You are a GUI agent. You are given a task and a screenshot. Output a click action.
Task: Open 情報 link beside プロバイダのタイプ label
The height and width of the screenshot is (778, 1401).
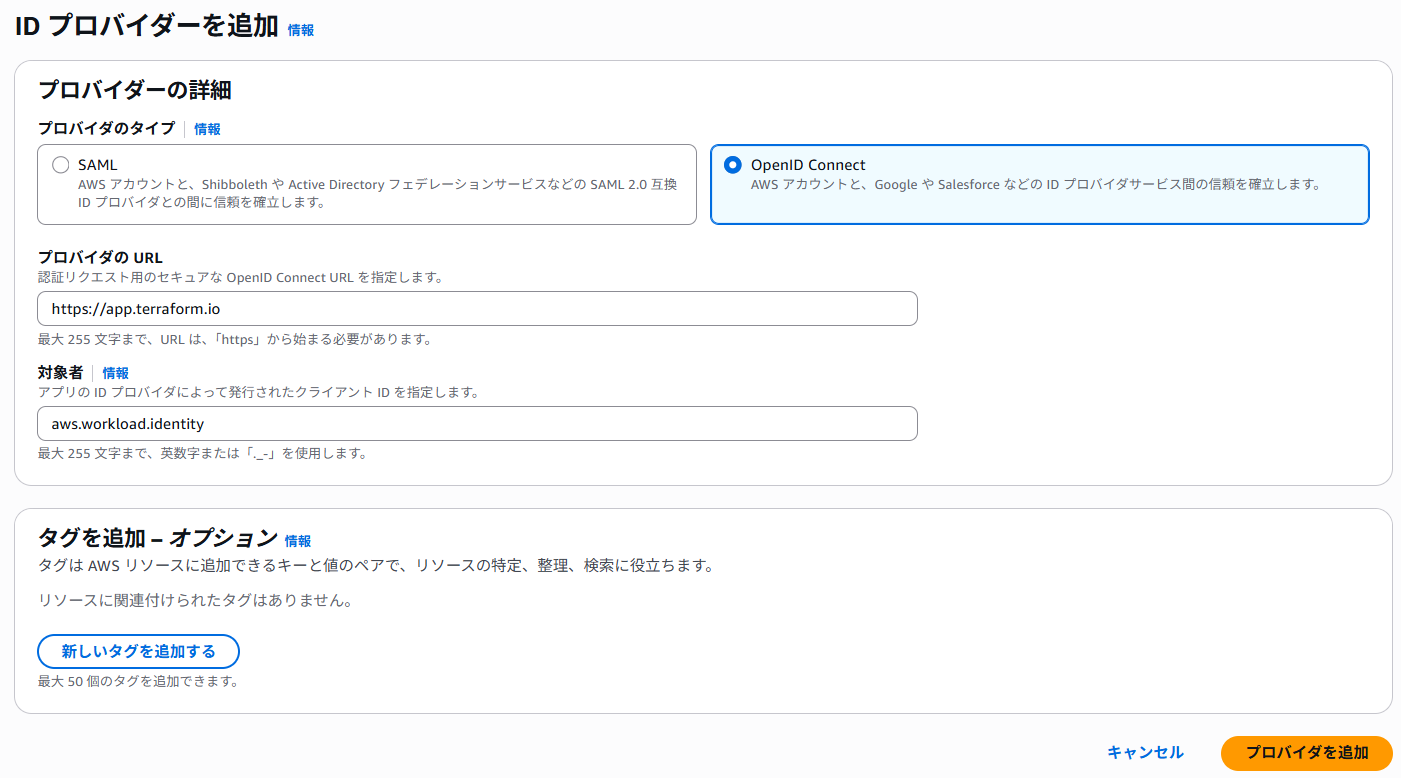pyautogui.click(x=208, y=129)
